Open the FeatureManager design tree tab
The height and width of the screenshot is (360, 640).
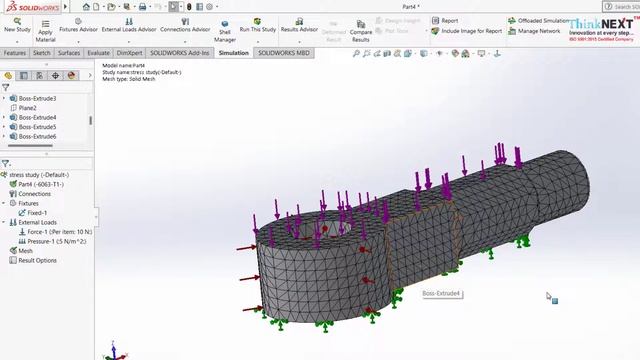point(8,76)
